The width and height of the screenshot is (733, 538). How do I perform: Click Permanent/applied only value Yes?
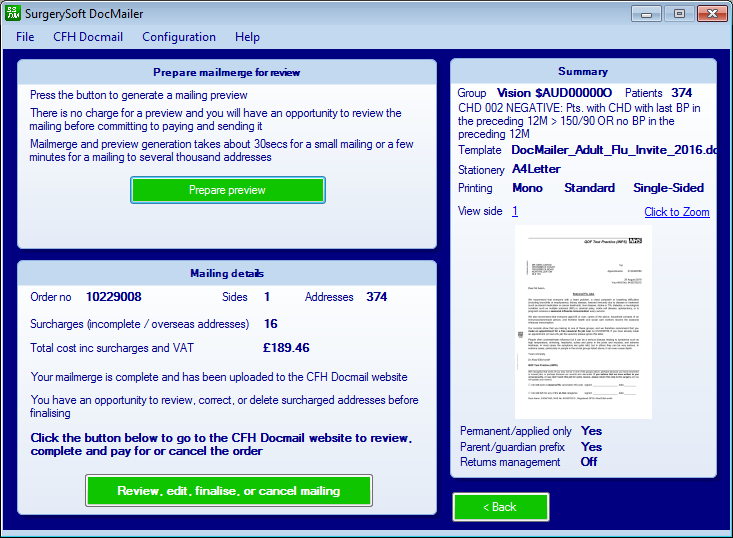(591, 431)
